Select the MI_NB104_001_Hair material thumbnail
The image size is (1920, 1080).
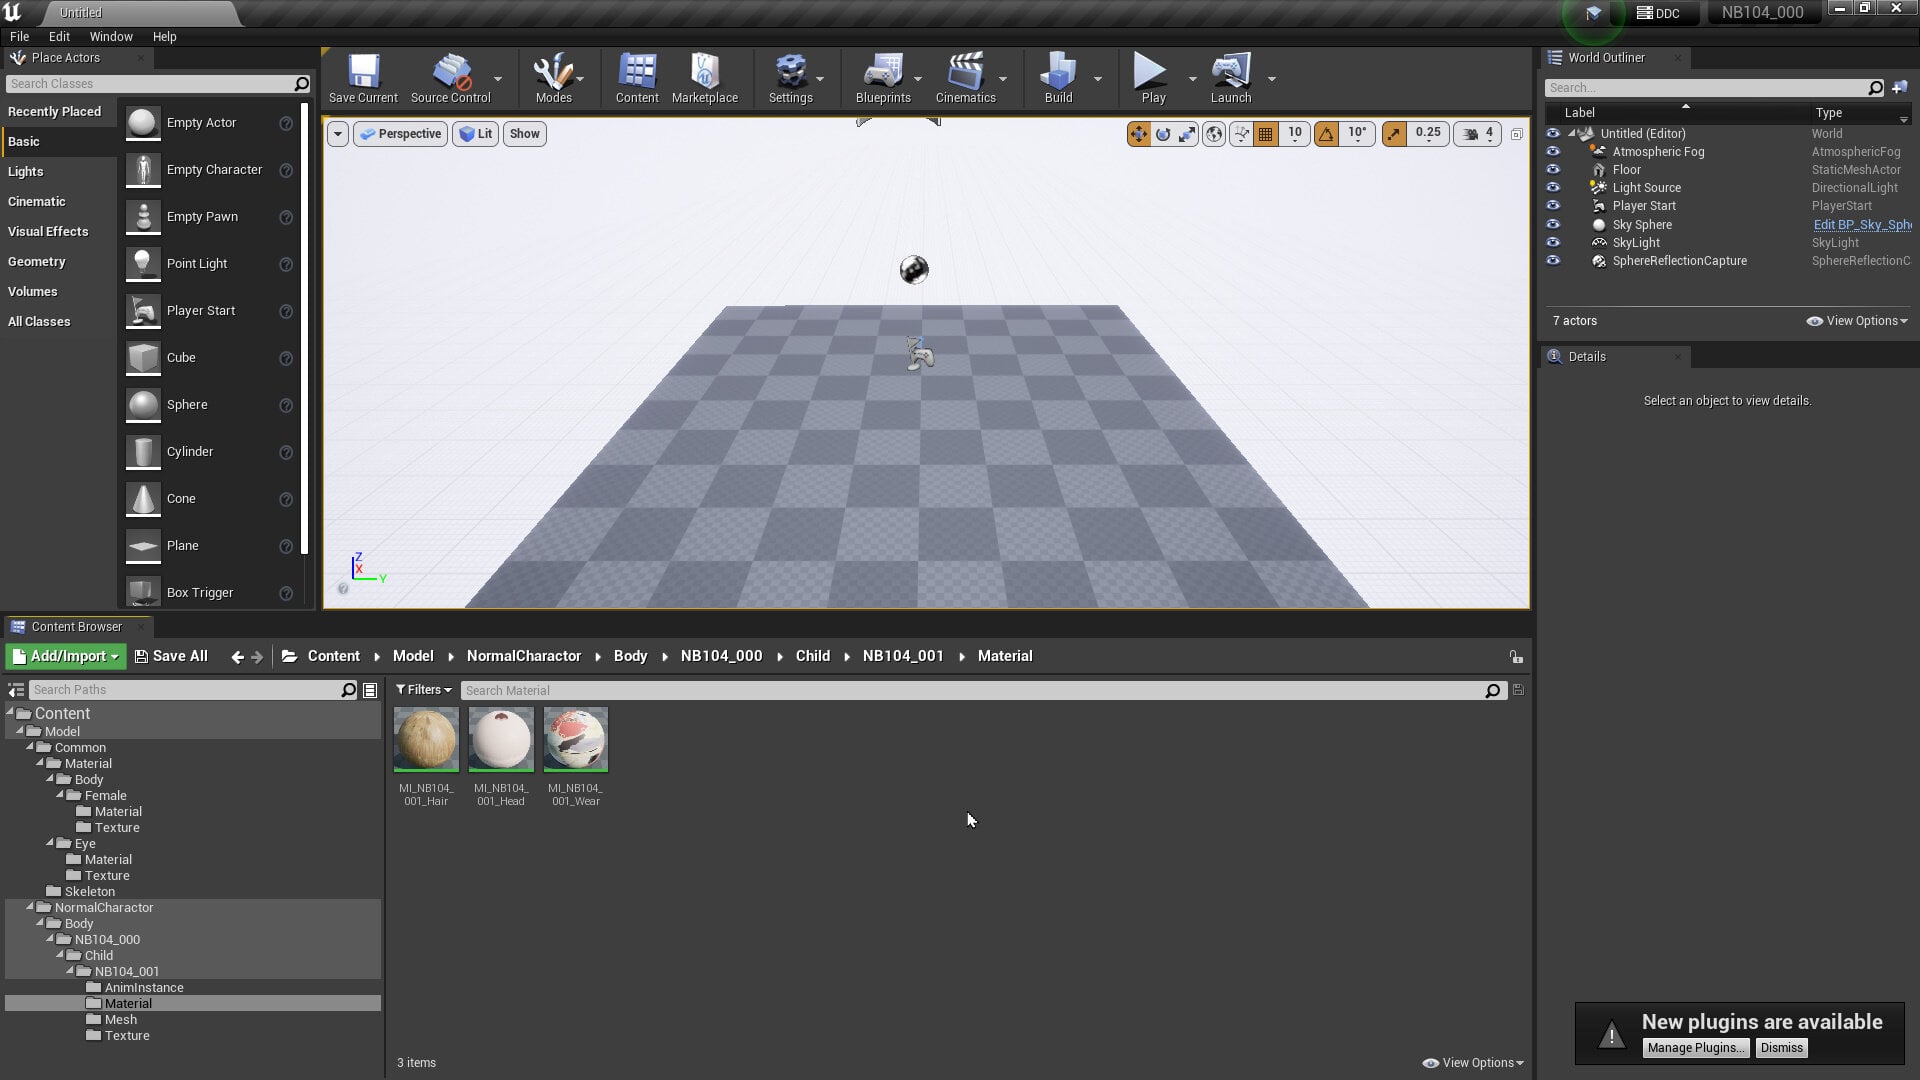click(426, 740)
